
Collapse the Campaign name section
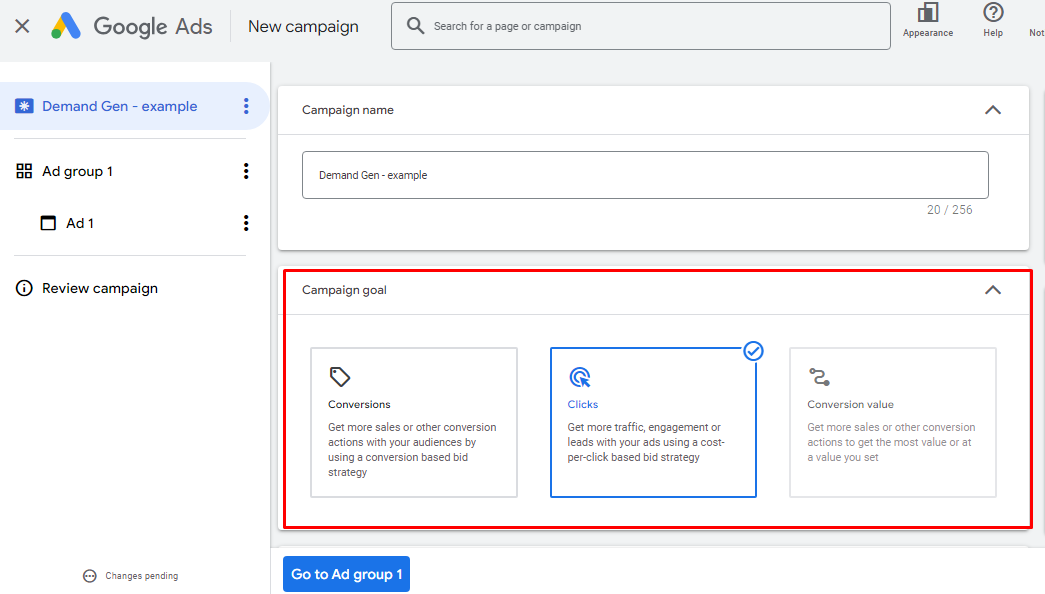[993, 110]
